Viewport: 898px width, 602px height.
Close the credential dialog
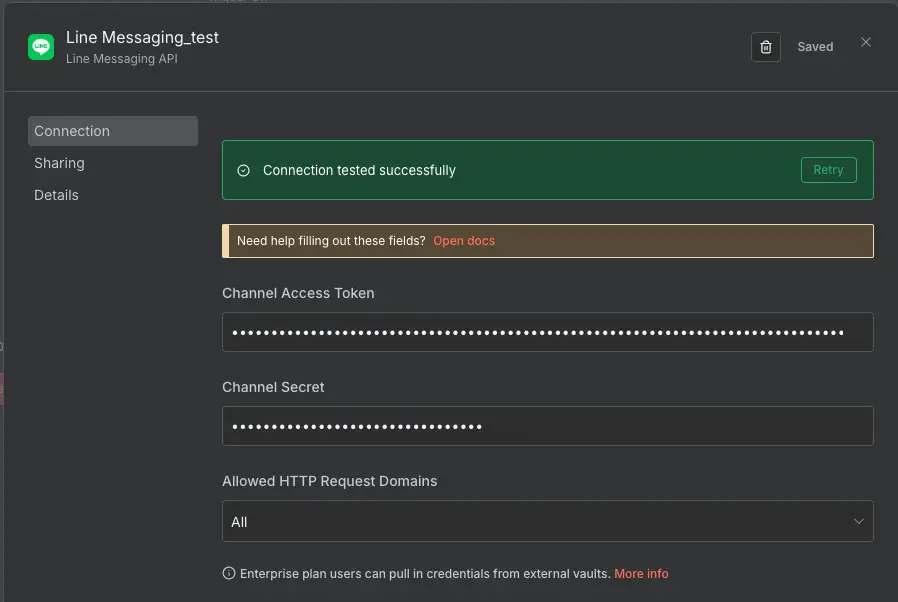coord(866,42)
